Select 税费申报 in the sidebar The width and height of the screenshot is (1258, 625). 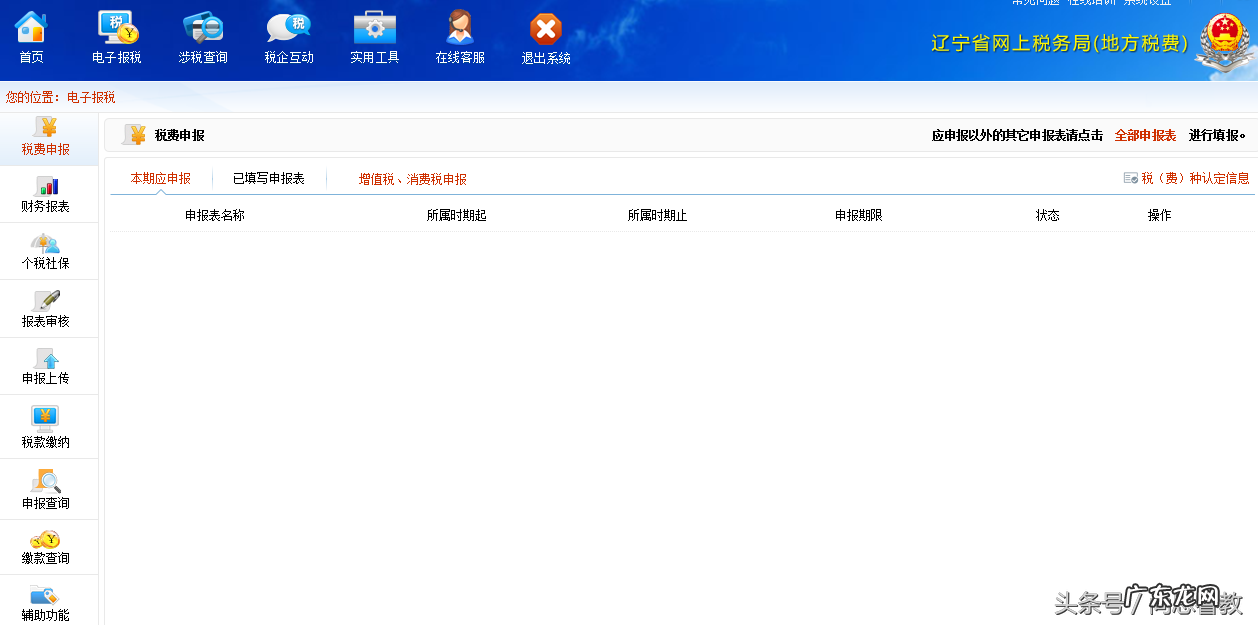pyautogui.click(x=47, y=138)
